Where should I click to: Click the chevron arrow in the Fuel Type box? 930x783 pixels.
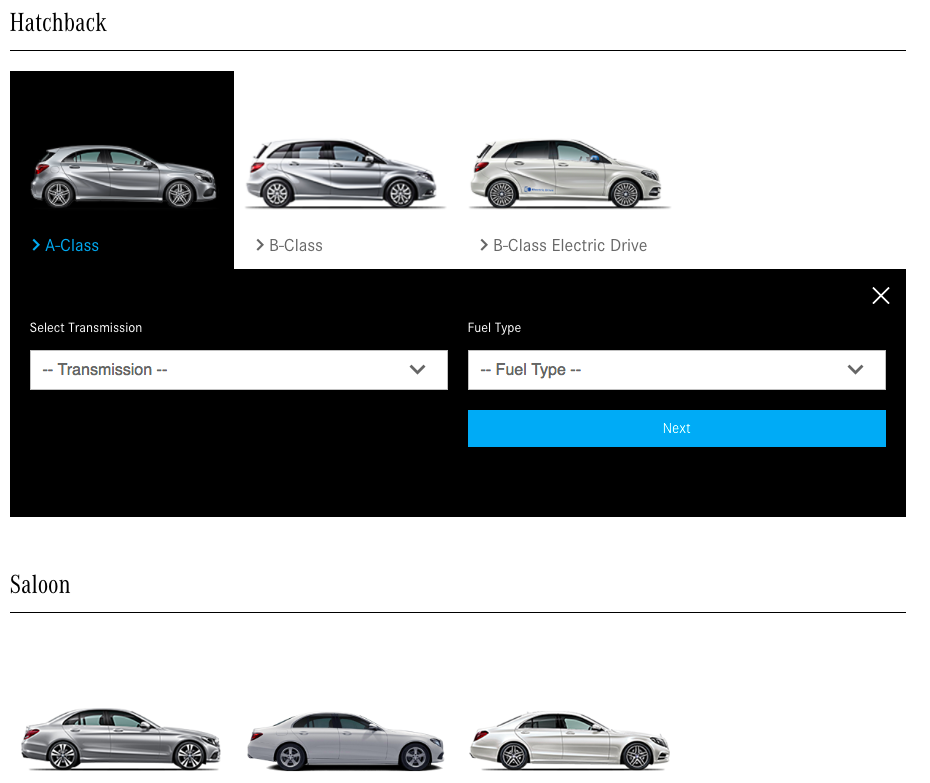pos(855,370)
